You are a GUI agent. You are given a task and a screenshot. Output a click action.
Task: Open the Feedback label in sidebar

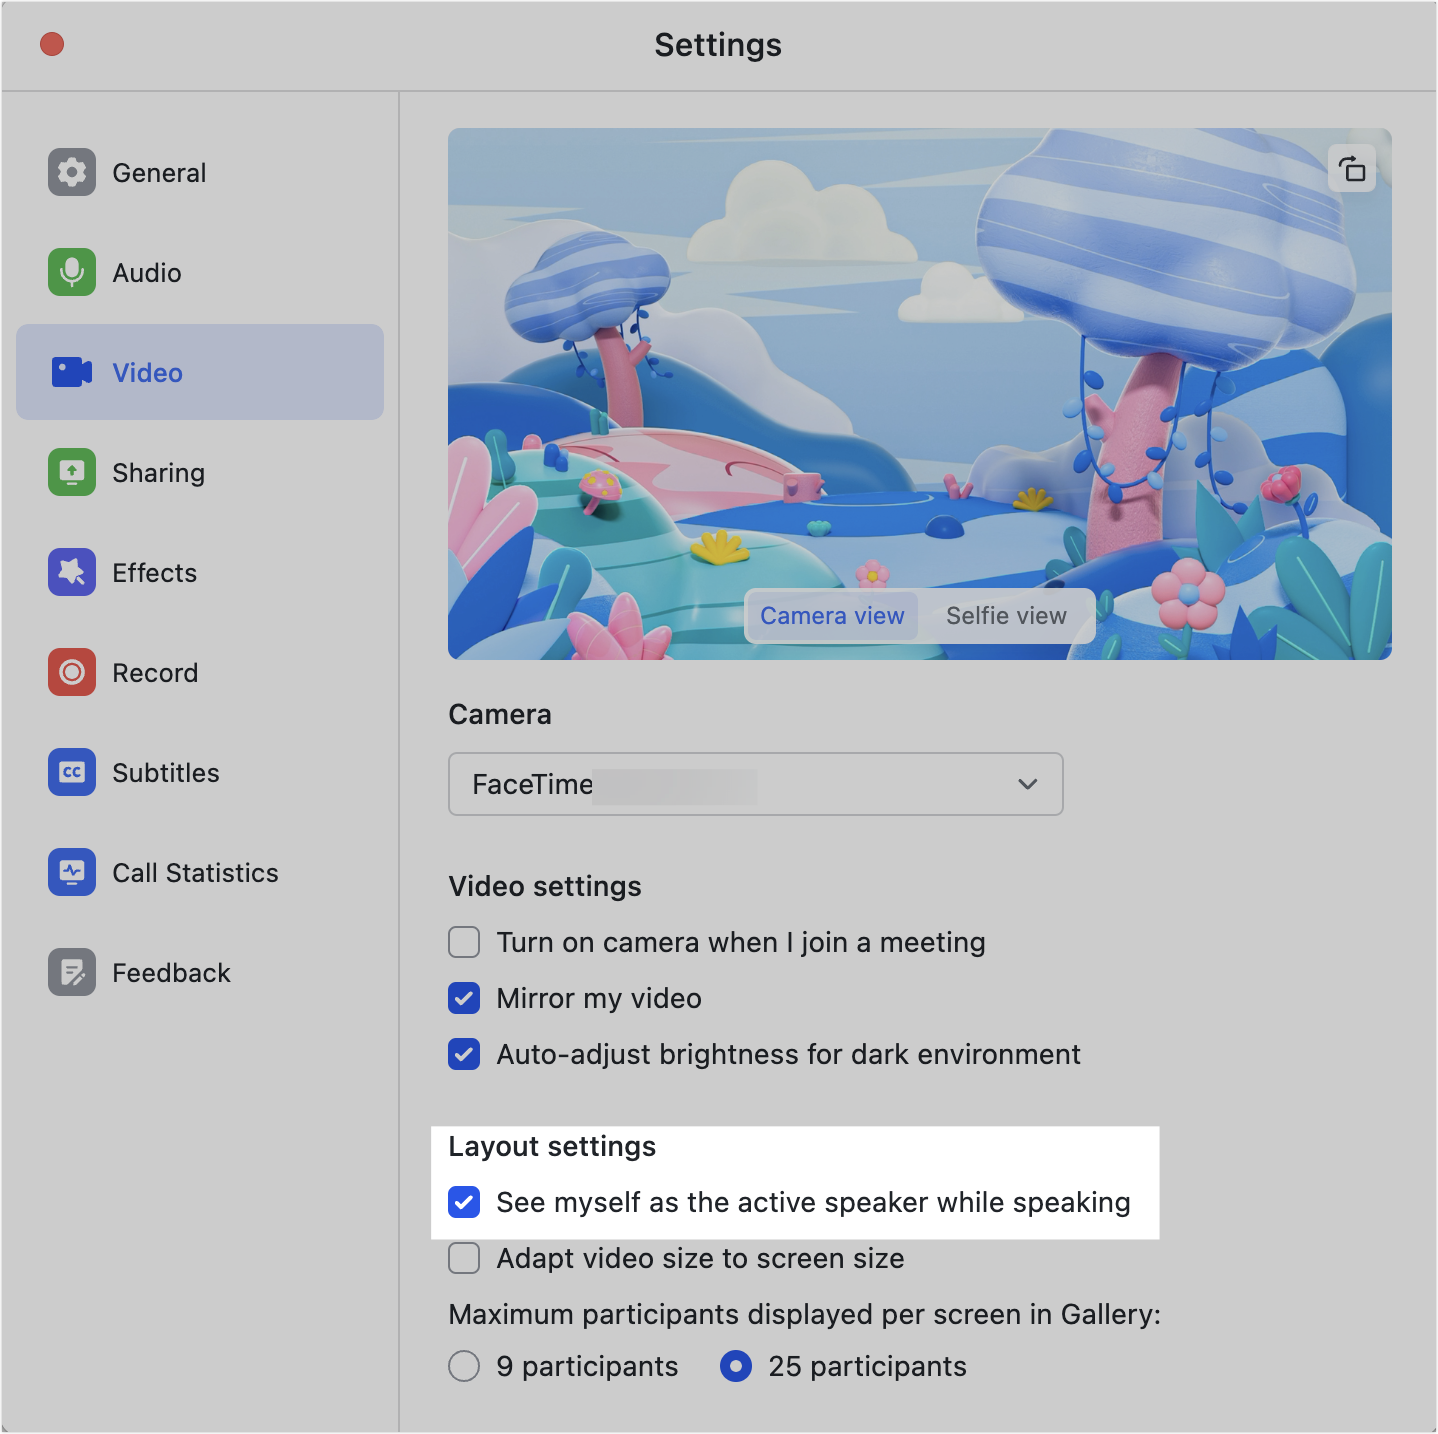tap(172, 973)
